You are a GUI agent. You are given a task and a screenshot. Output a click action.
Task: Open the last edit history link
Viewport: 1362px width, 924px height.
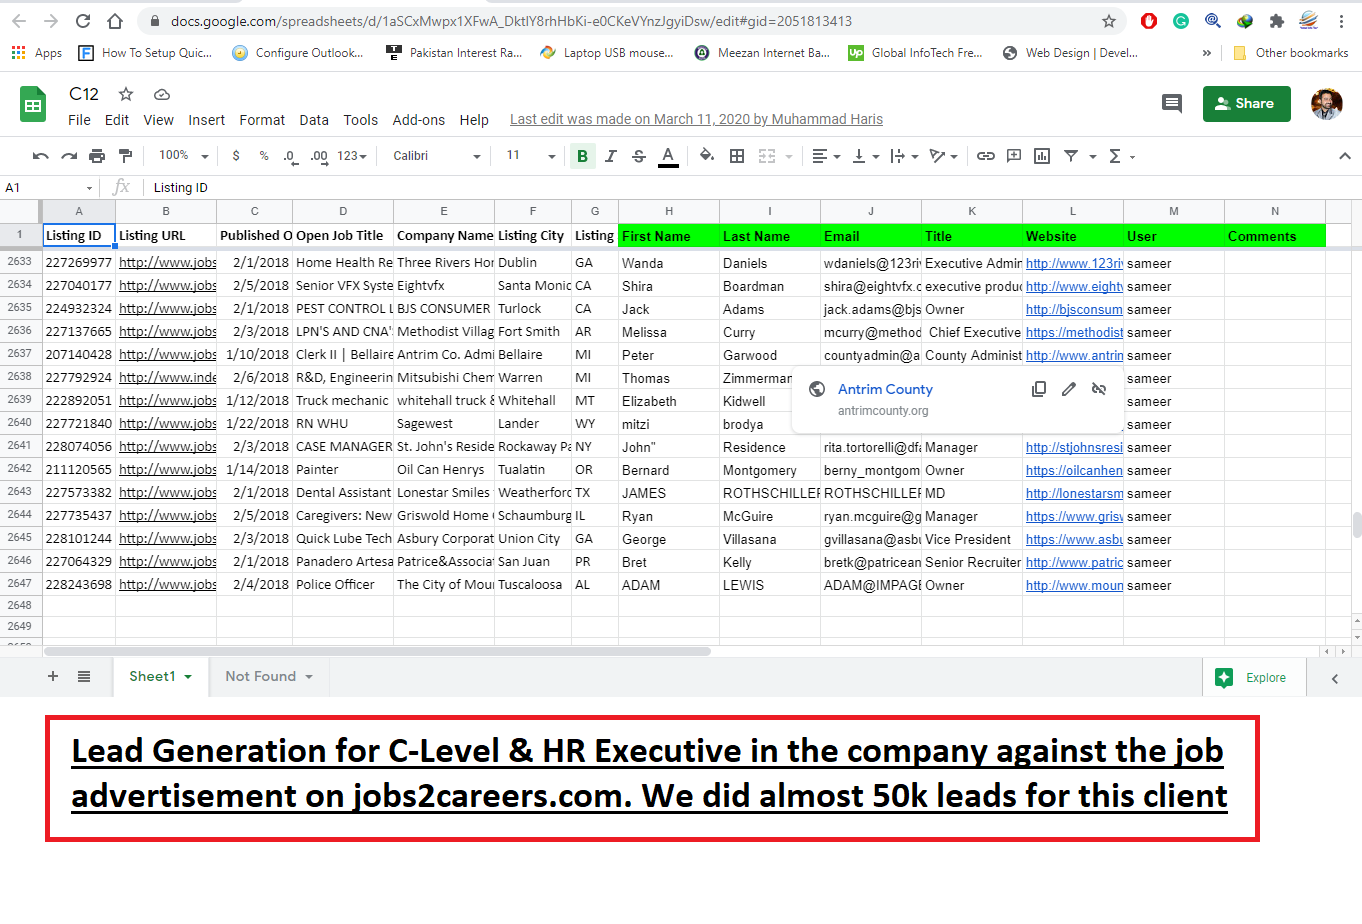[696, 119]
